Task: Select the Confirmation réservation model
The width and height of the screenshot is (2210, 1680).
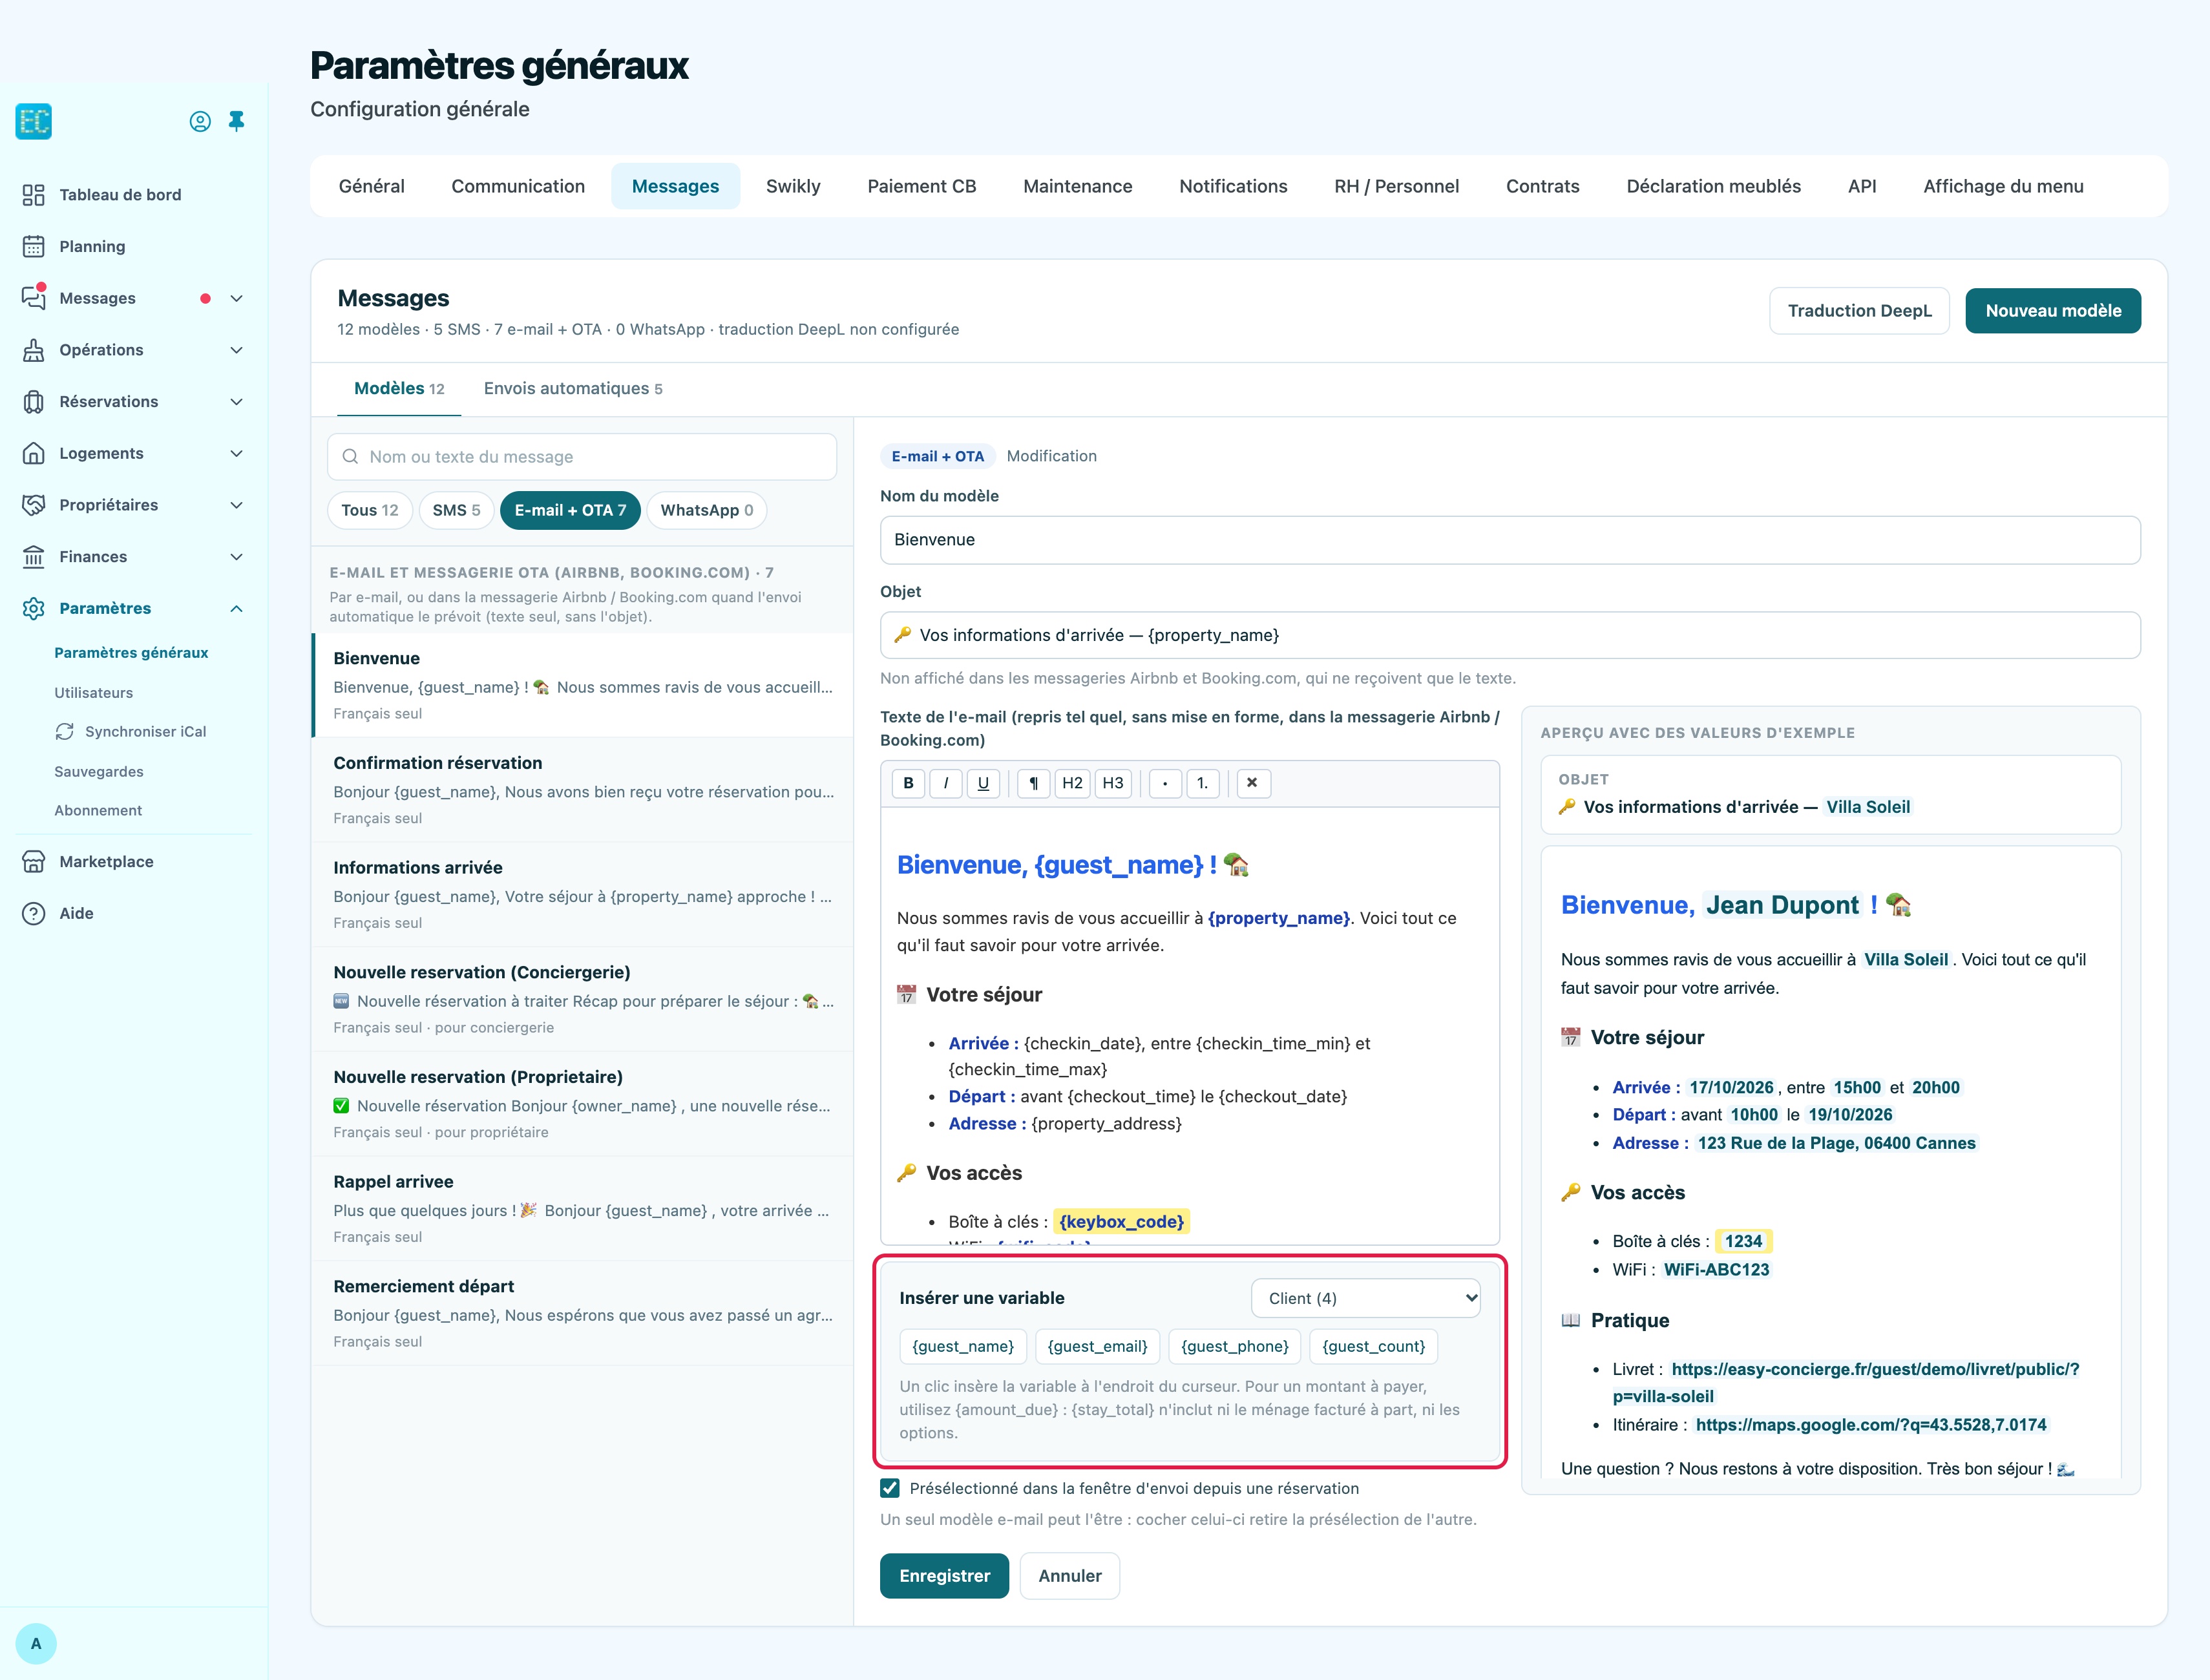Action: 583,790
